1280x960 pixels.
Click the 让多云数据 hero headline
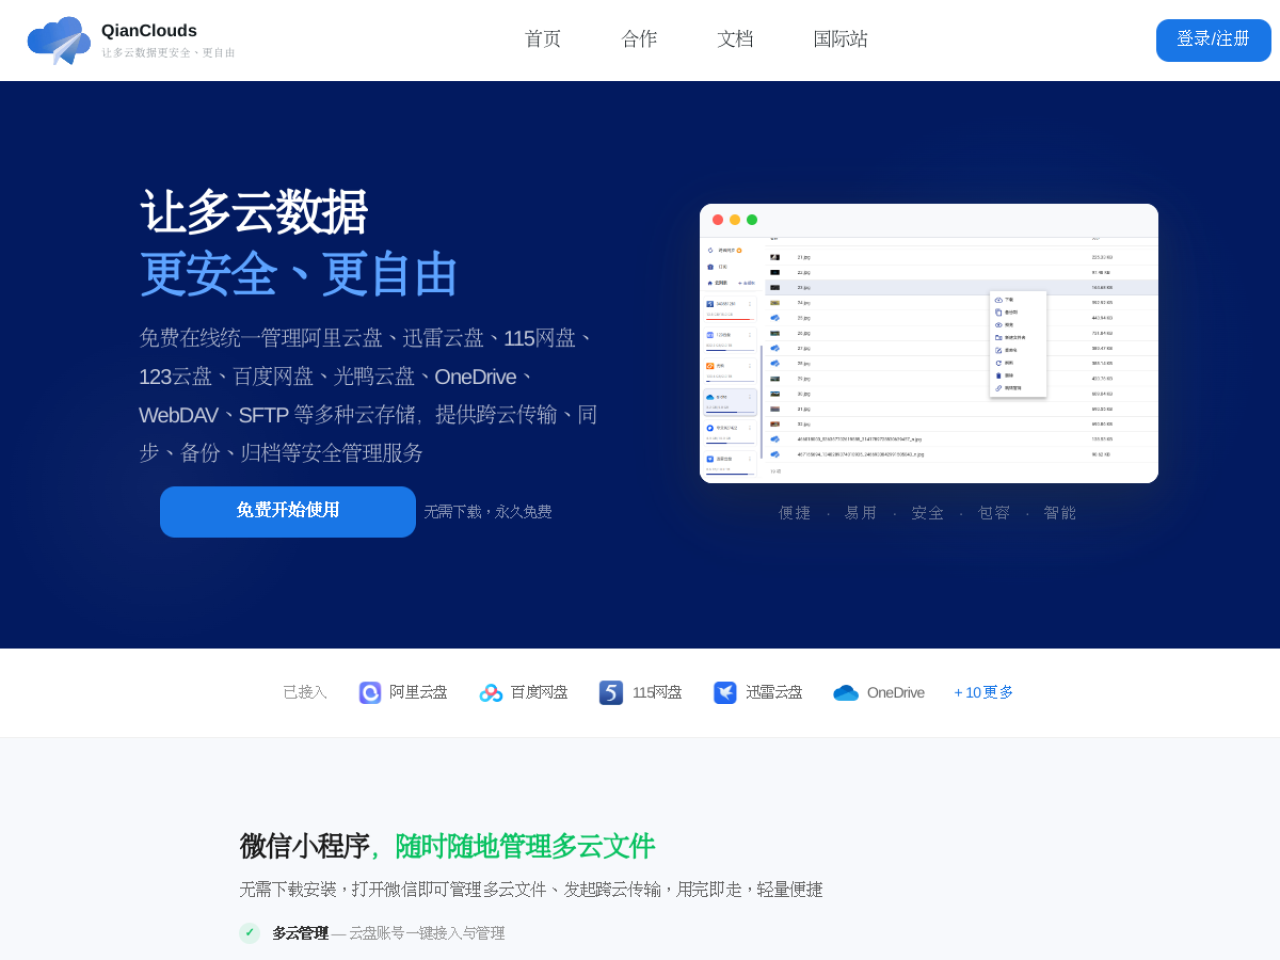pos(254,212)
